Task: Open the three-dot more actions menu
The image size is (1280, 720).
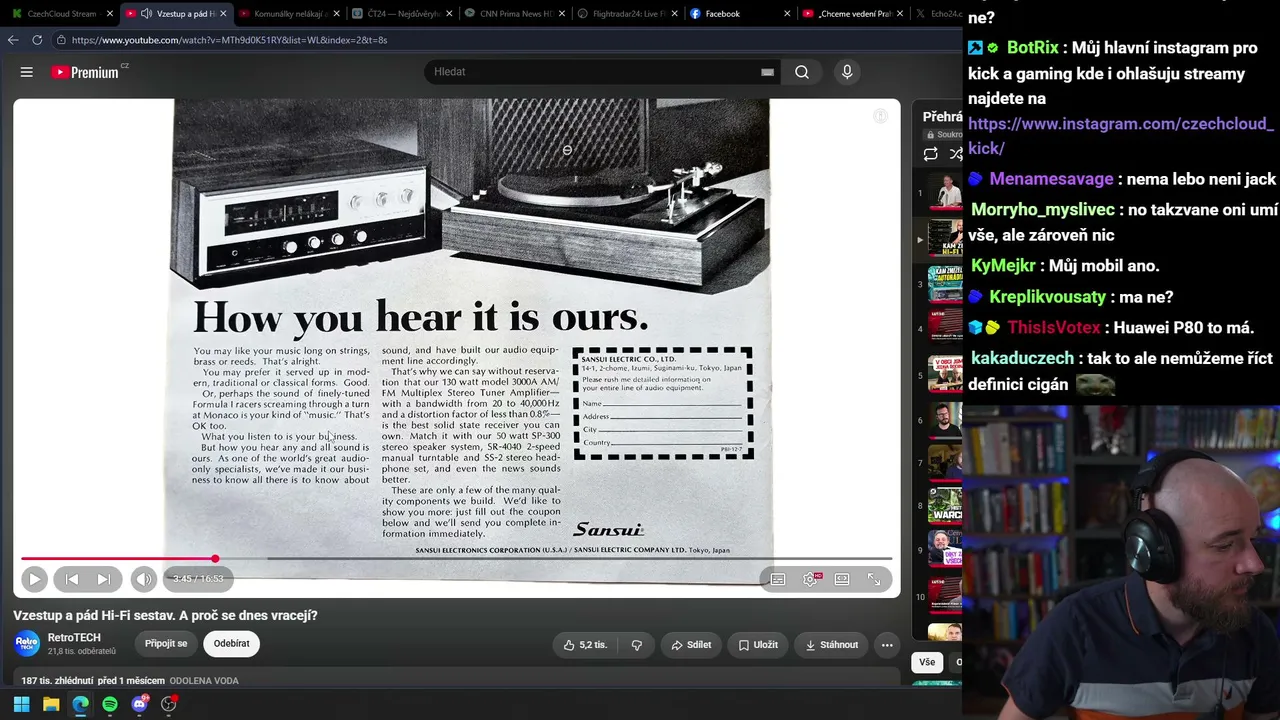Action: coord(887,645)
